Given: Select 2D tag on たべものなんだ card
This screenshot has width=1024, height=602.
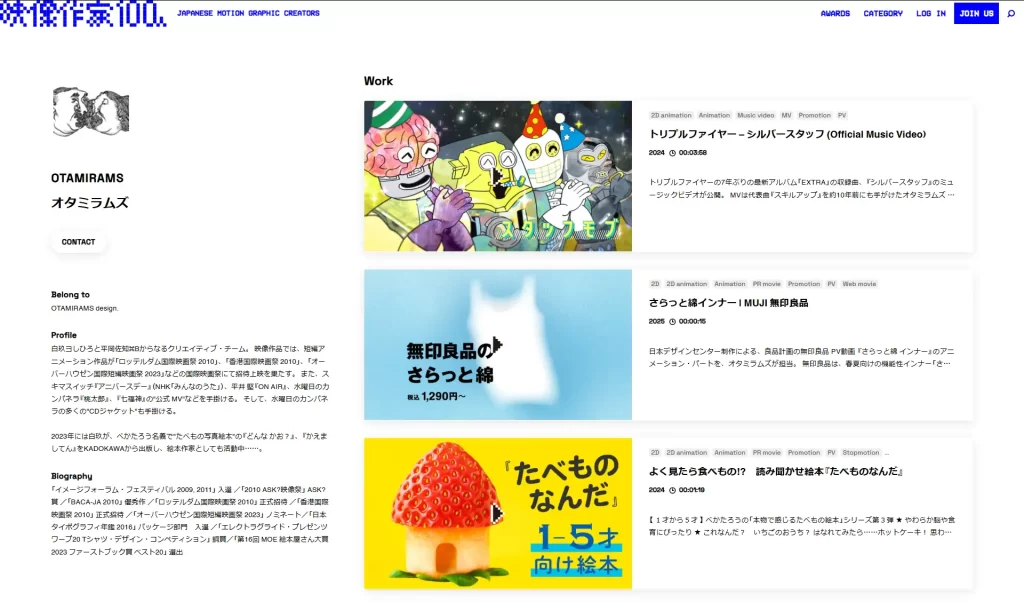Looking at the screenshot, I should pyautogui.click(x=655, y=452).
